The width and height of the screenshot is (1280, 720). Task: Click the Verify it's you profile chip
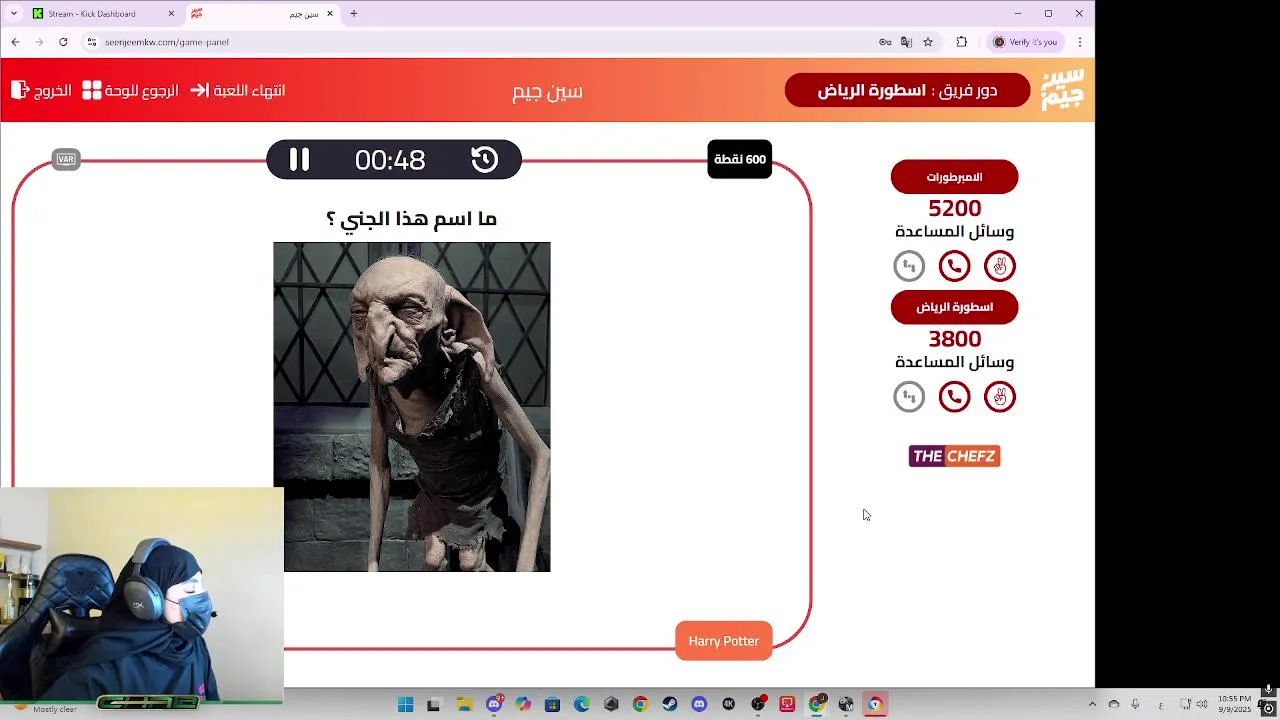pos(1026,42)
